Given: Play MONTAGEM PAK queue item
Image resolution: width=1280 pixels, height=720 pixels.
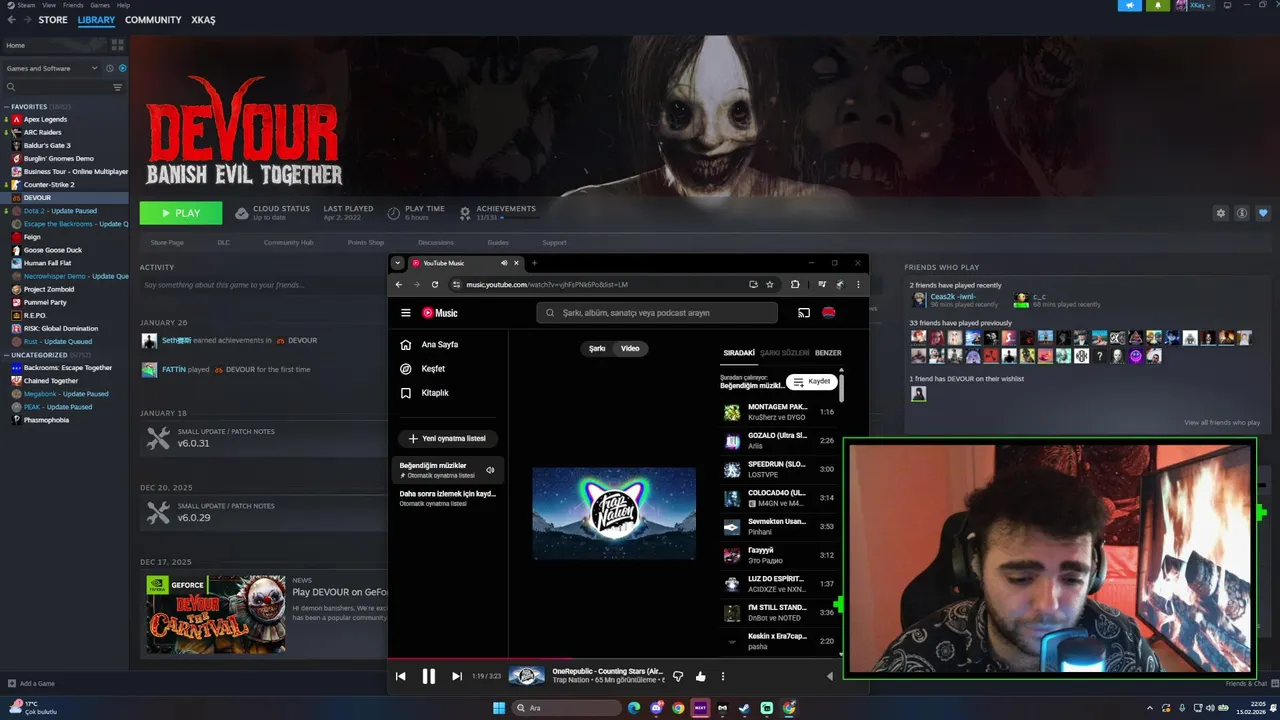Looking at the screenshot, I should pos(779,412).
